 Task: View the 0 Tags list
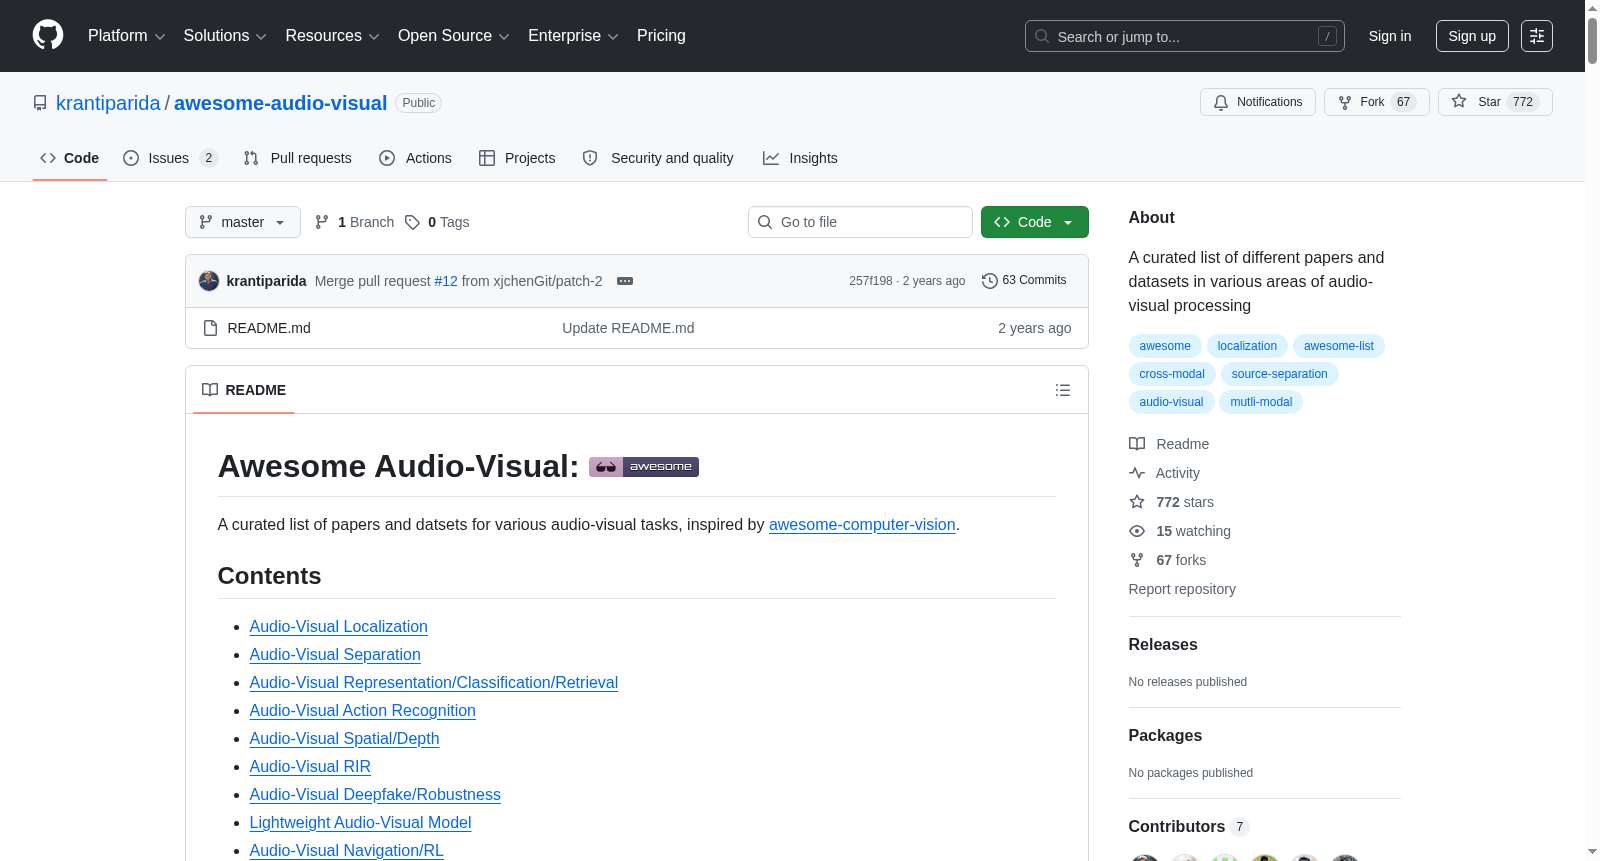pyautogui.click(x=438, y=222)
